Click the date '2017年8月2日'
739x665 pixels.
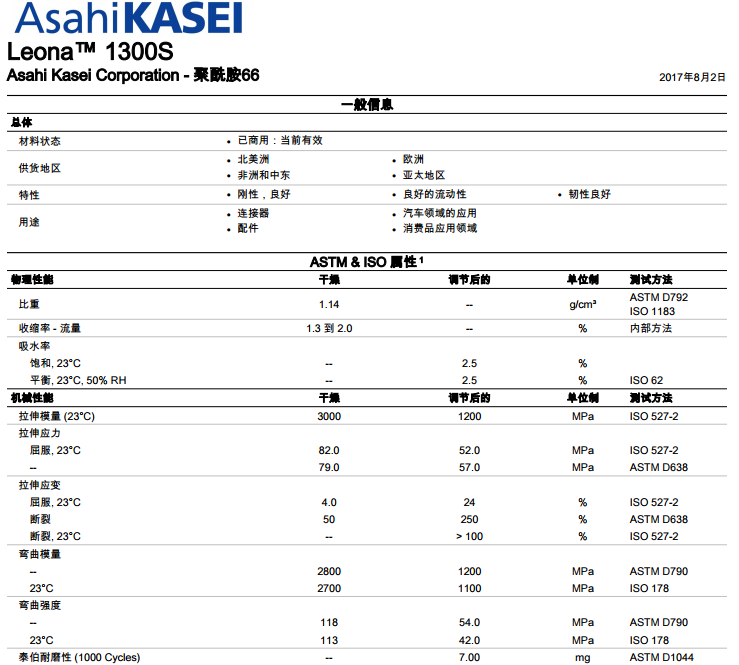[x=692, y=77]
